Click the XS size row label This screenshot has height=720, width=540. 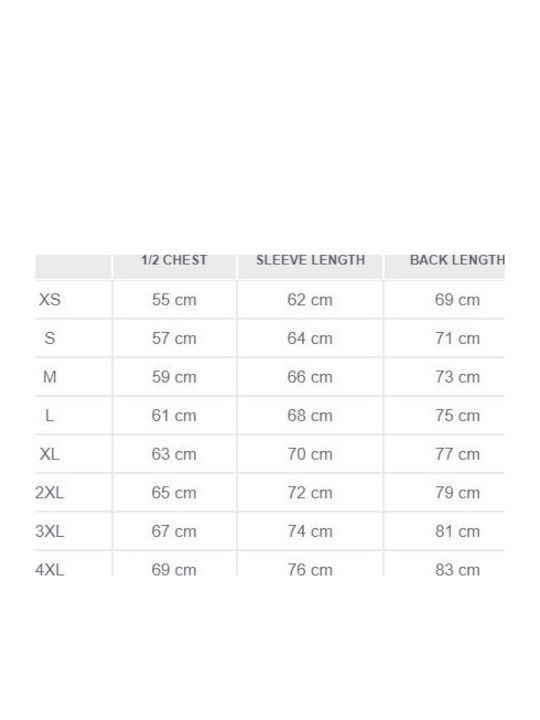(x=50, y=300)
